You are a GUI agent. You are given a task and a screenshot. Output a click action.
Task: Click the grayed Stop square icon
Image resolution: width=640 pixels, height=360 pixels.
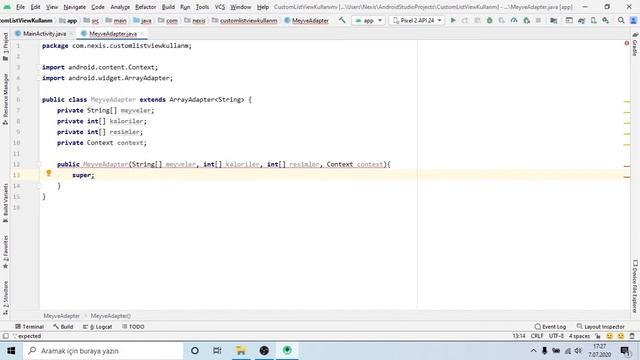538,20
